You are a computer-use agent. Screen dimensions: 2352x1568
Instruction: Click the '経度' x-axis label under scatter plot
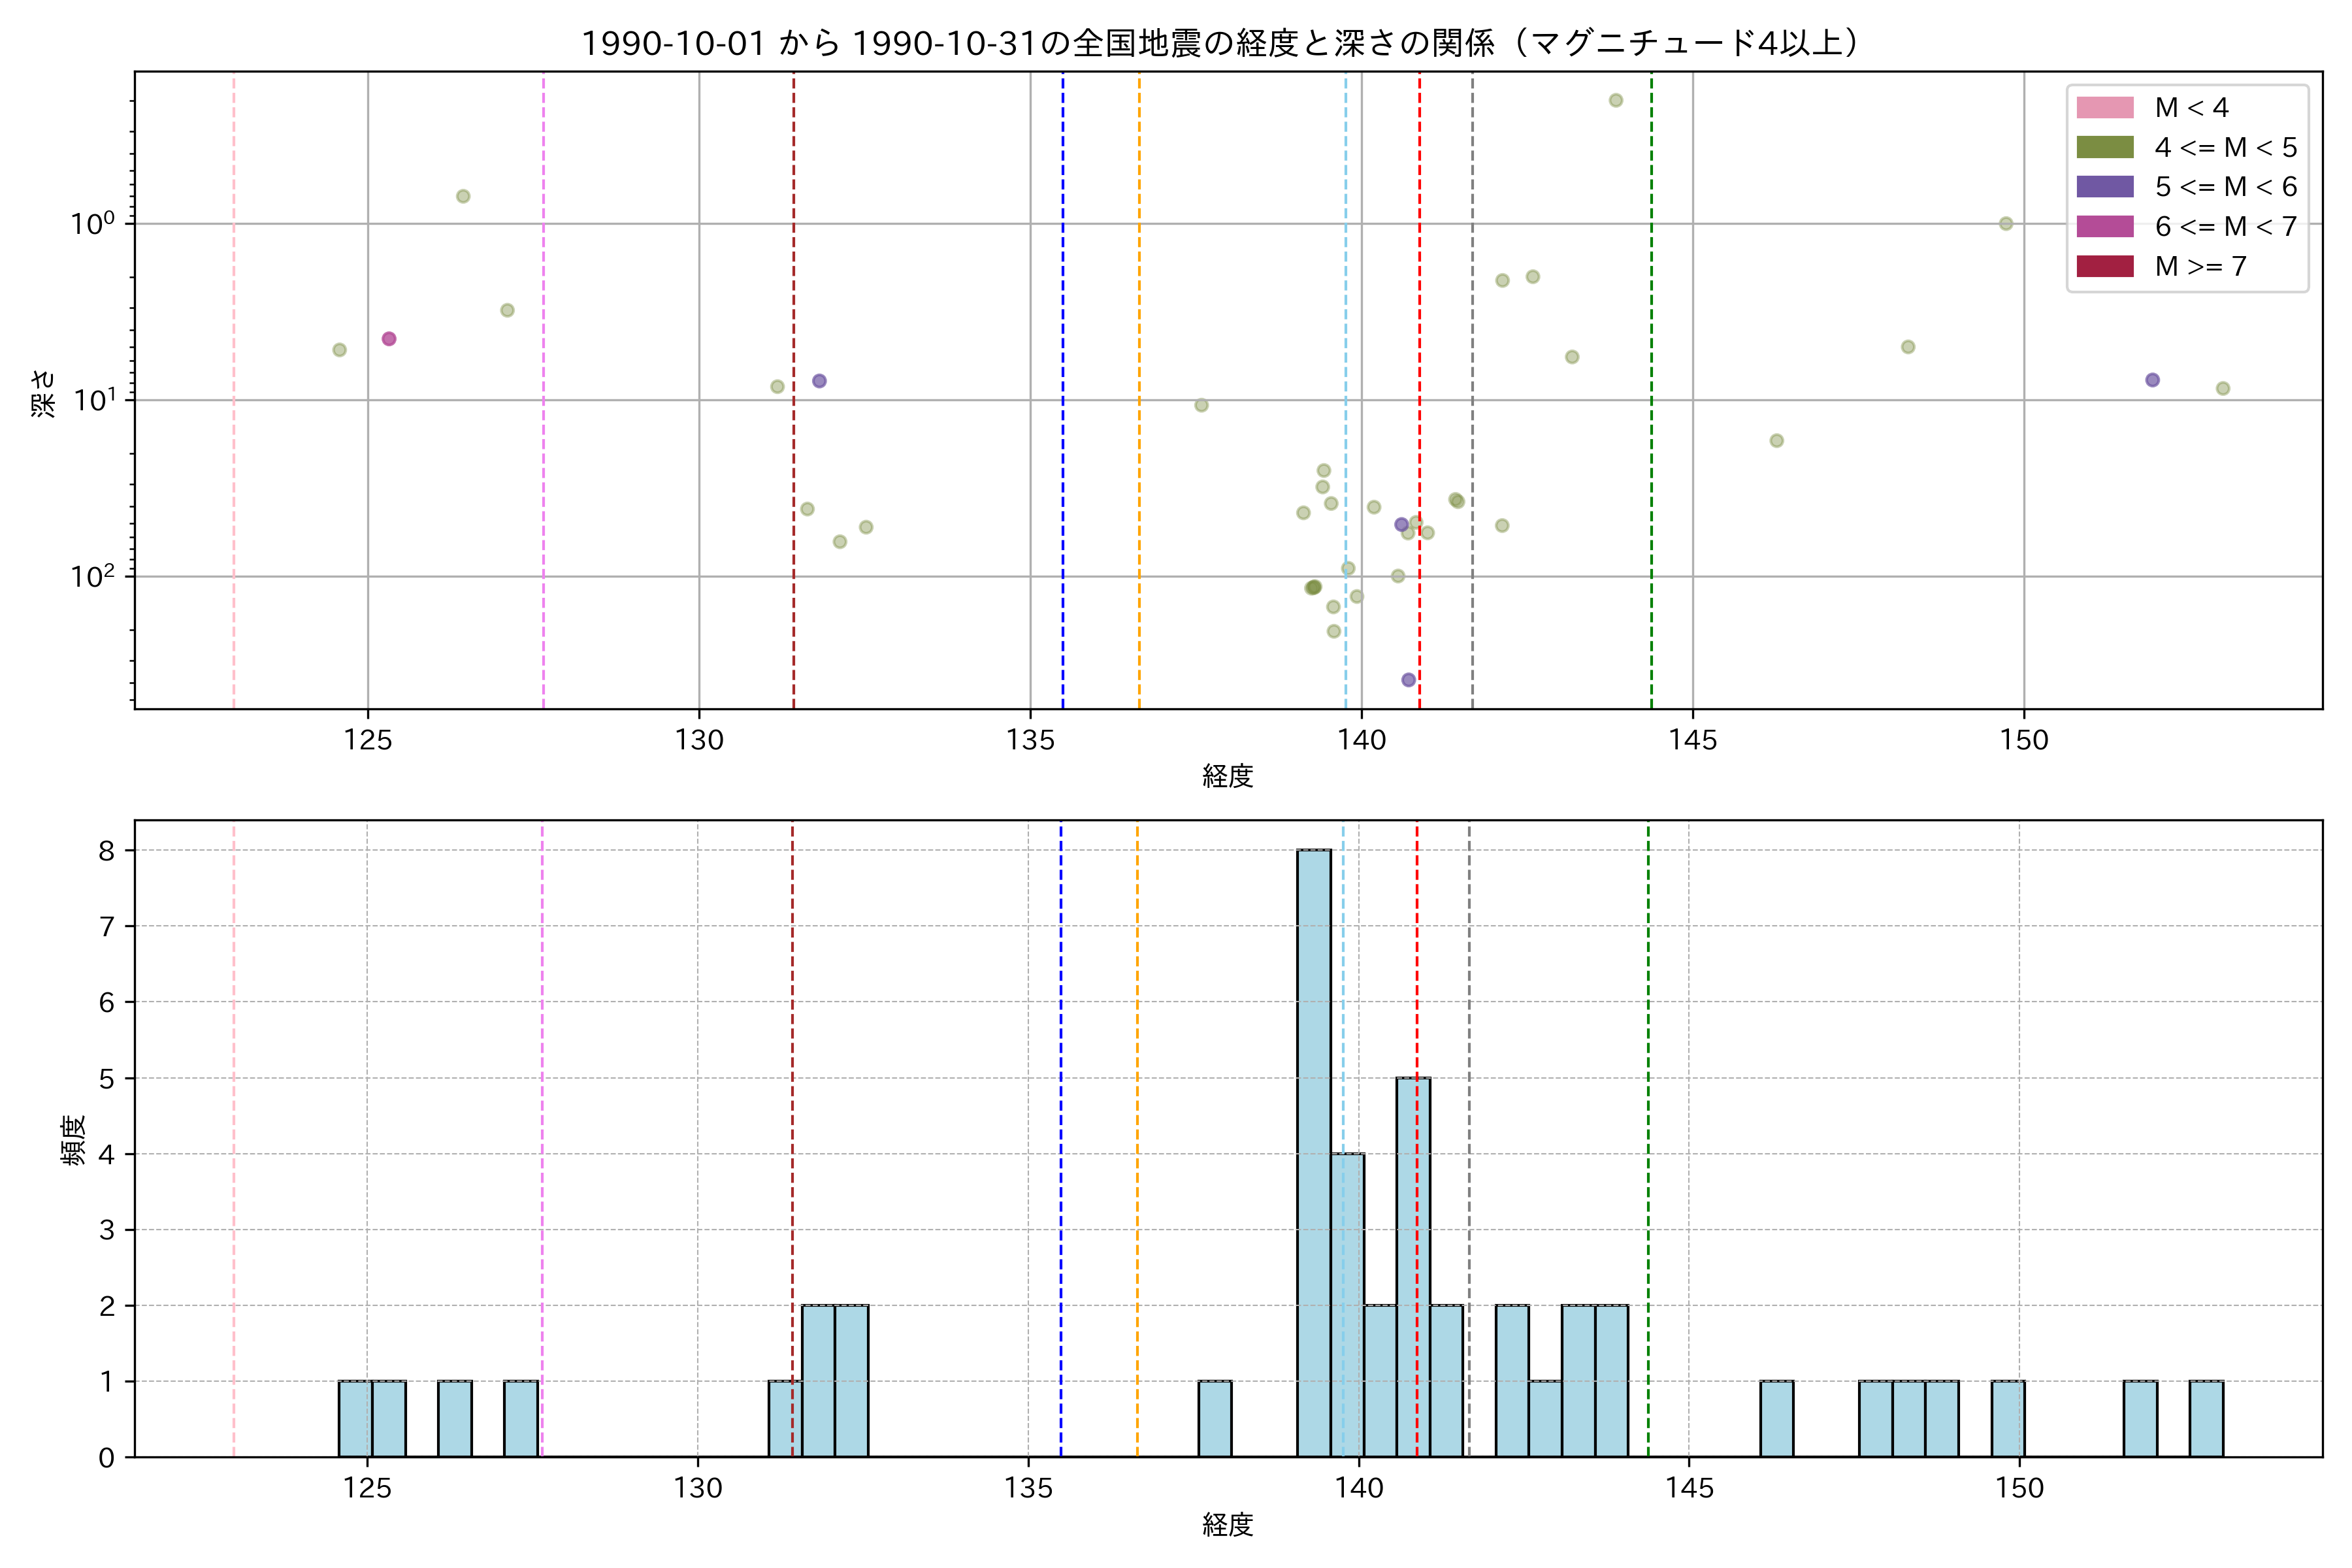pyautogui.click(x=1227, y=775)
